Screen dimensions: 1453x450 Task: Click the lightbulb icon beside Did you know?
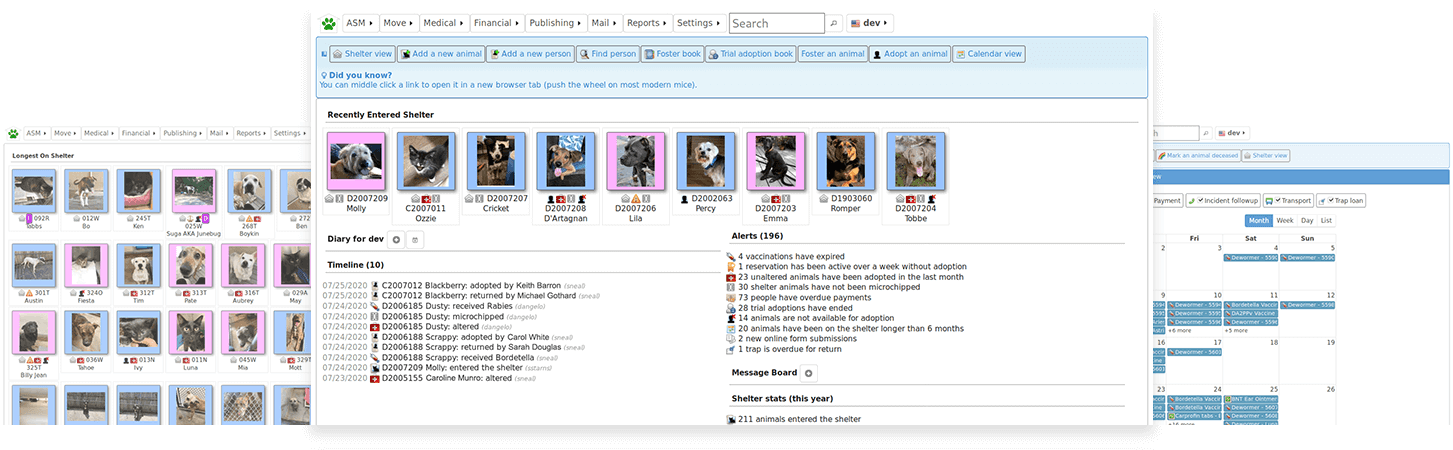323,75
